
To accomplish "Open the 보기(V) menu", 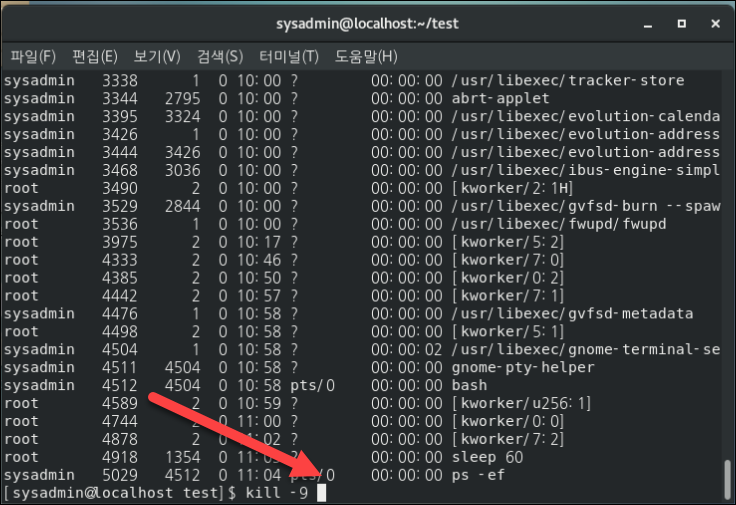I will (x=157, y=57).
